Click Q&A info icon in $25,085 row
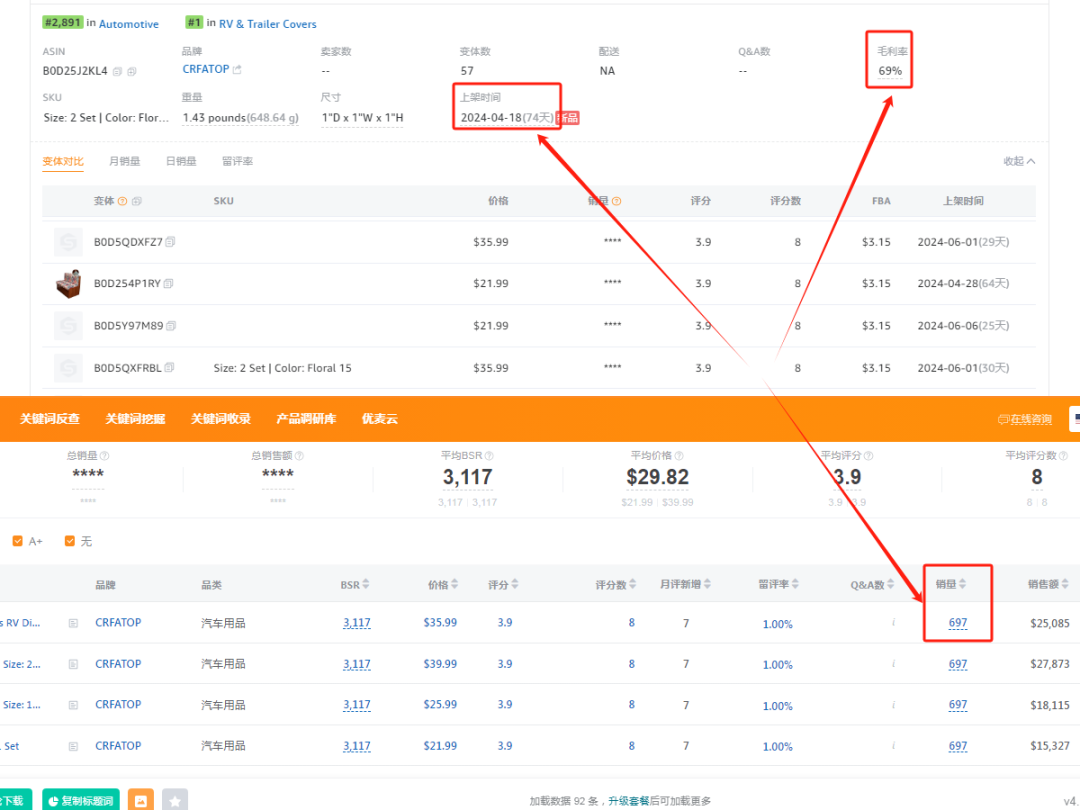Viewport: 1080px width, 810px height. point(893,623)
